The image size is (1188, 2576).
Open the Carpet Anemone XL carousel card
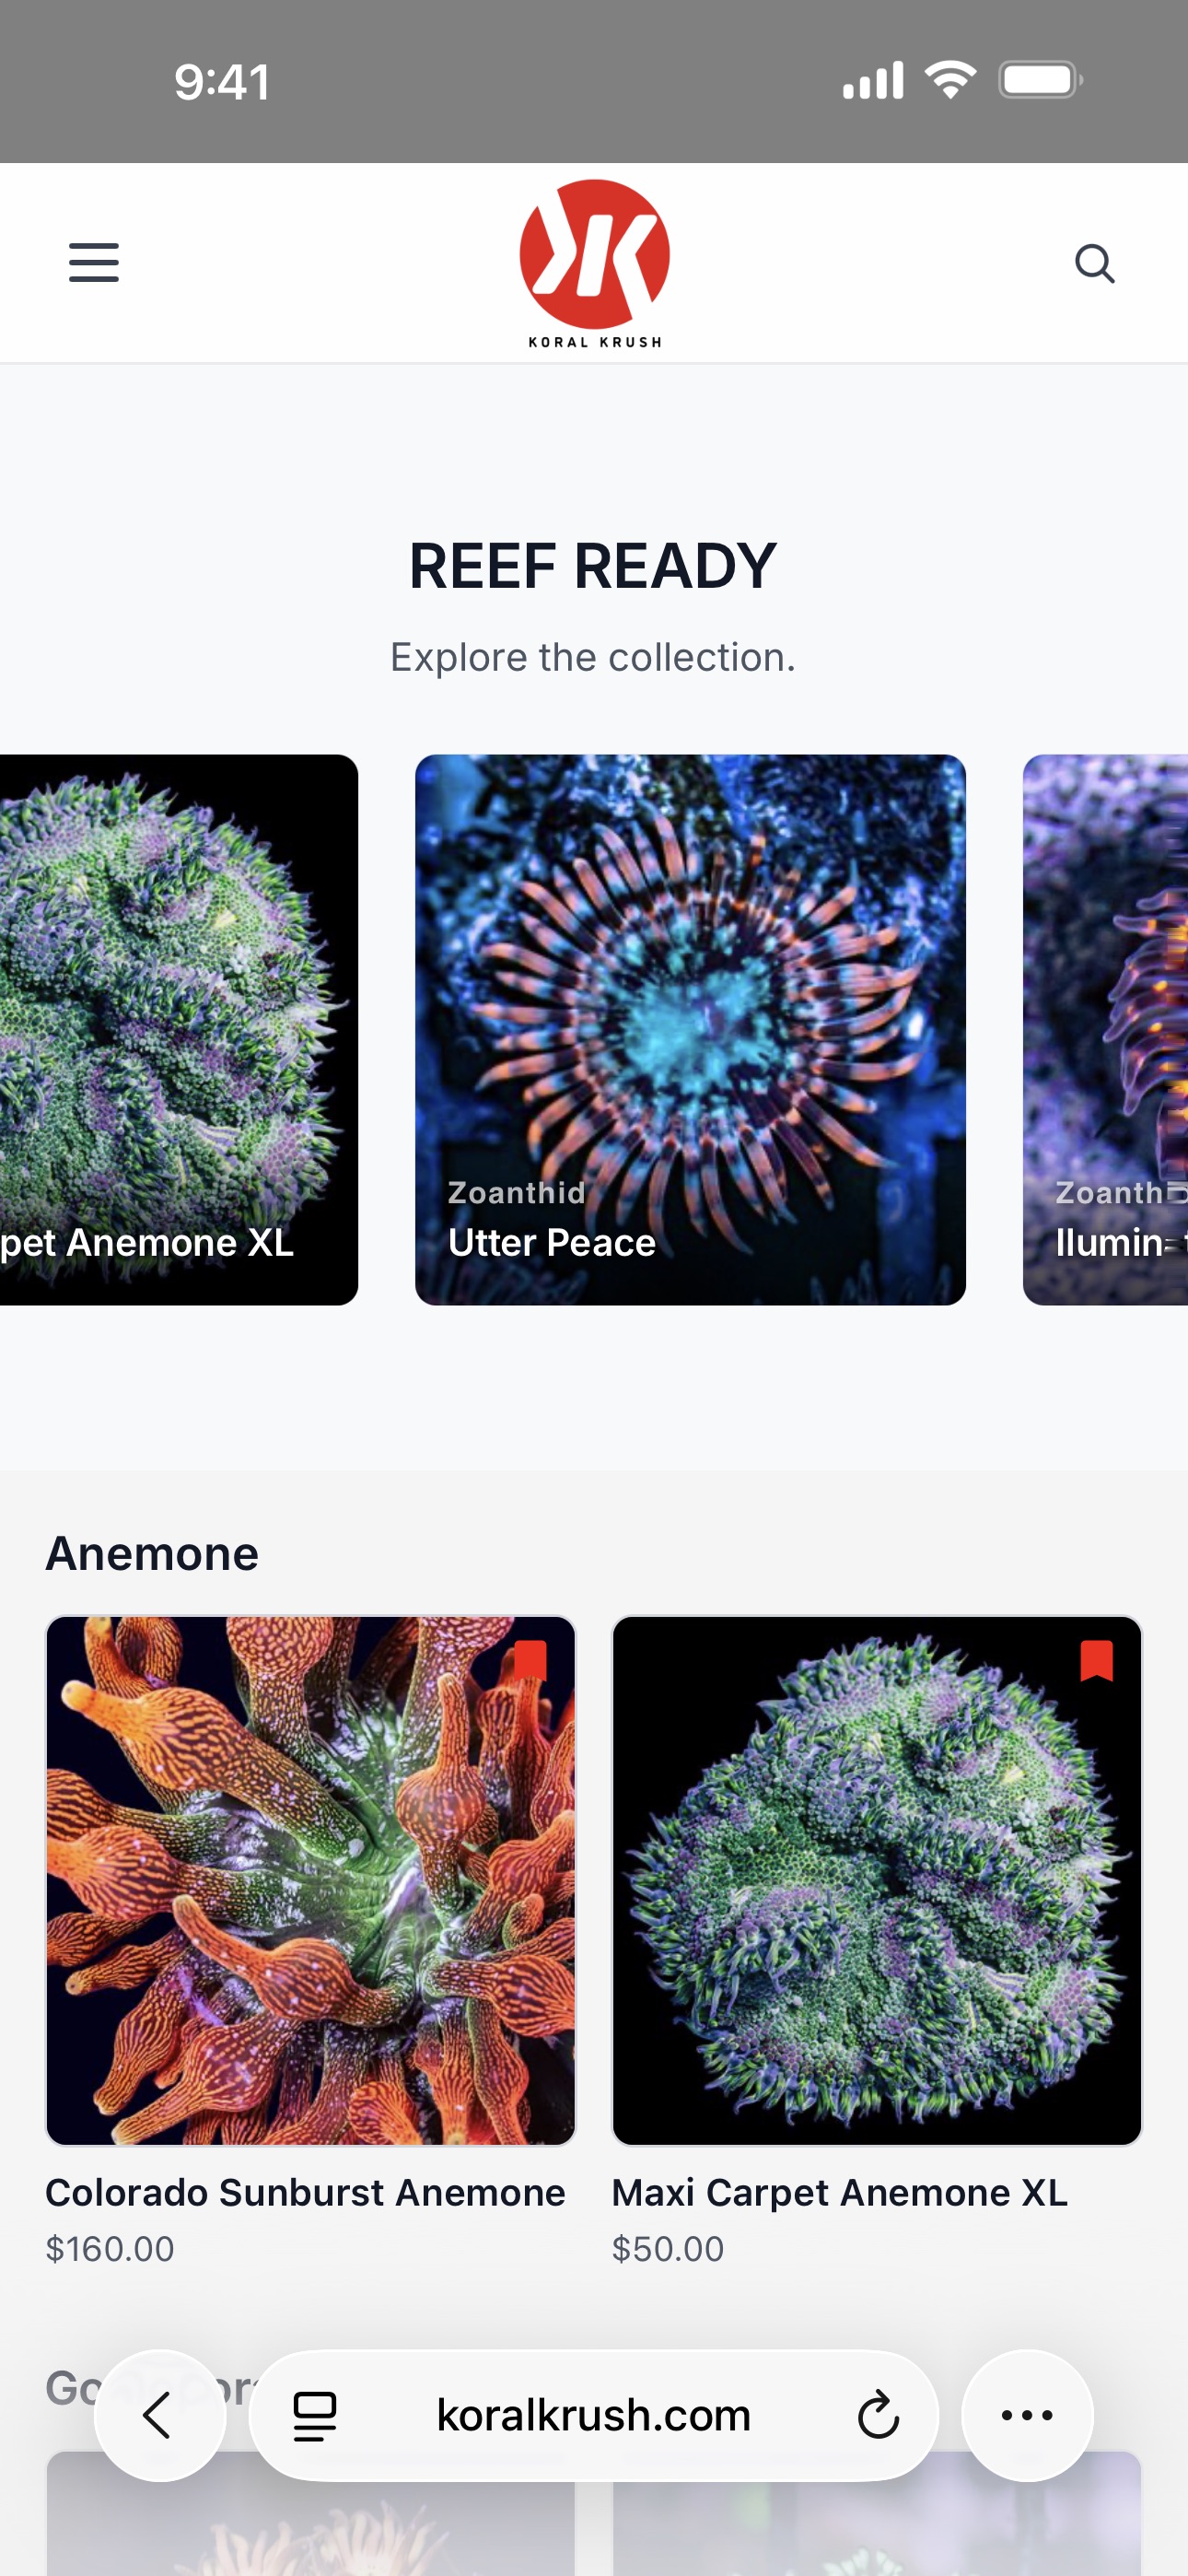[x=179, y=1029]
